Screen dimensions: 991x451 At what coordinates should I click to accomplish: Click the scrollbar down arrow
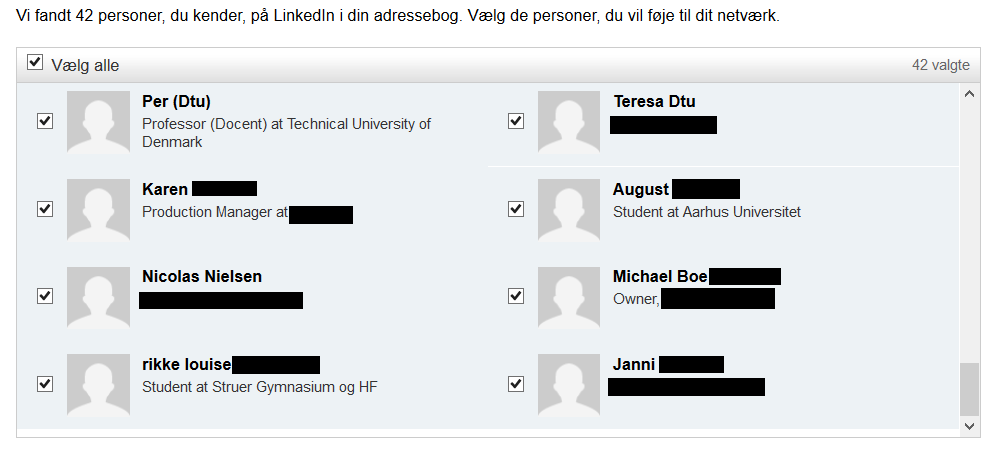pyautogui.click(x=968, y=425)
